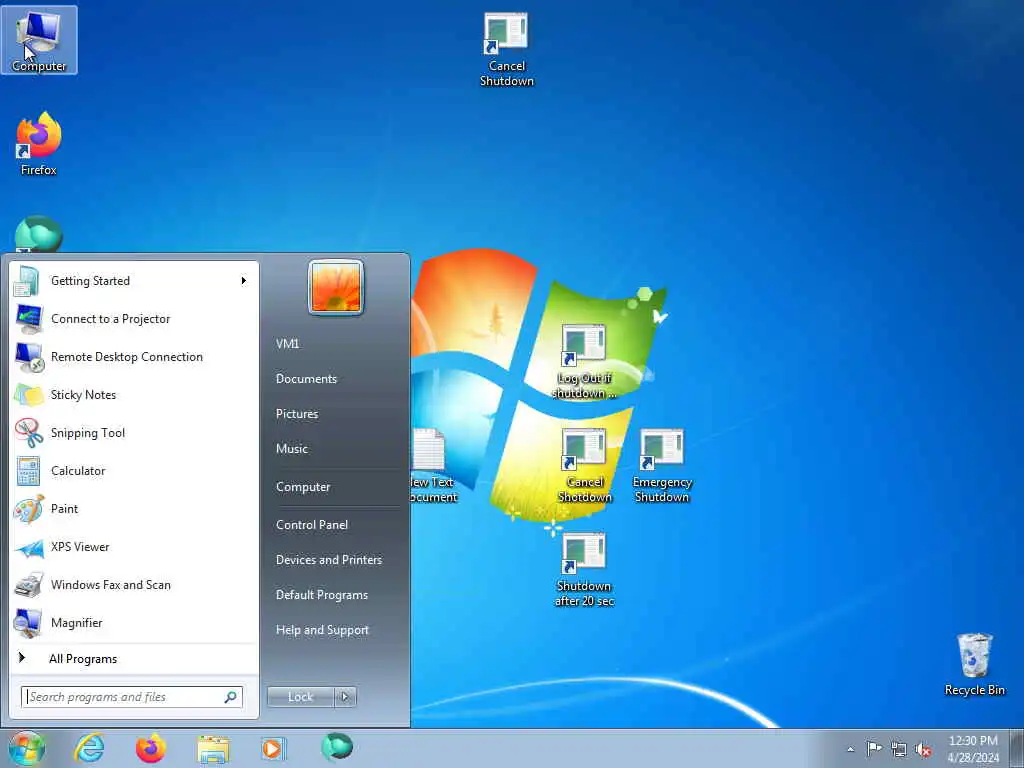Open Documents from the Start menu

pos(306,379)
